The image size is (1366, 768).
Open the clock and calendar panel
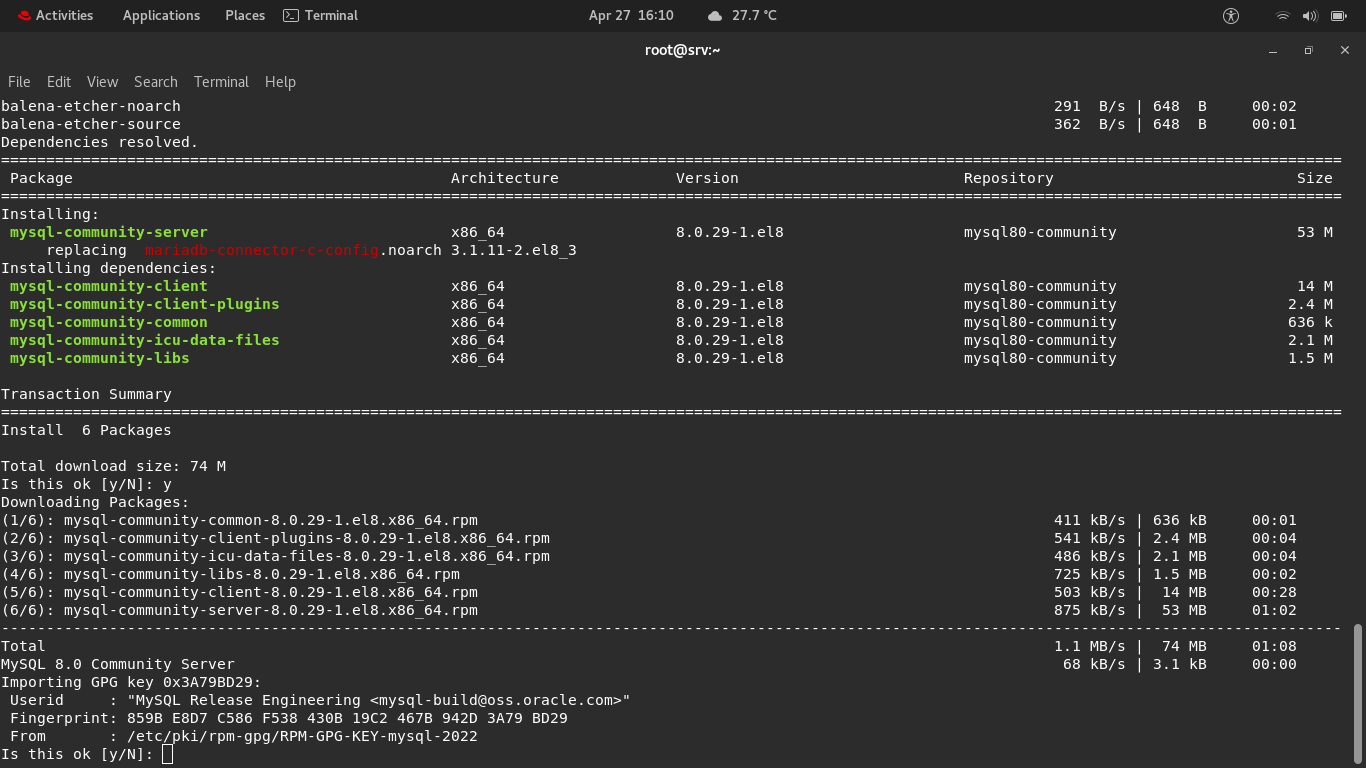pos(631,16)
